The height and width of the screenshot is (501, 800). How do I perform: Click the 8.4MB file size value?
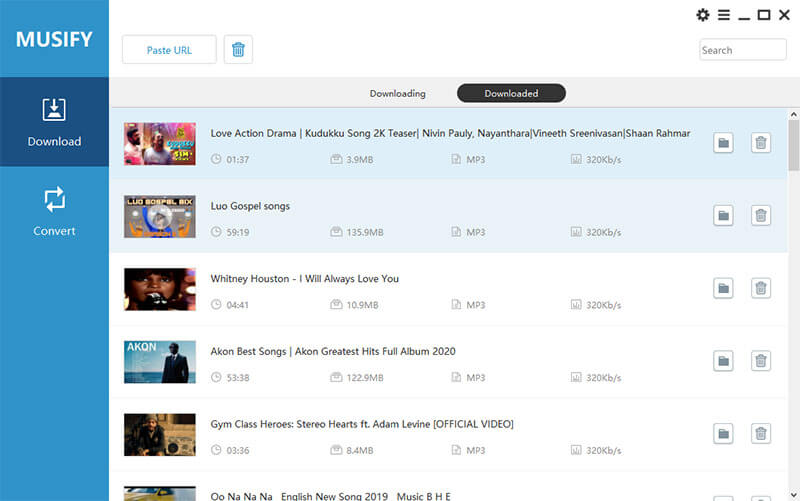(360, 450)
